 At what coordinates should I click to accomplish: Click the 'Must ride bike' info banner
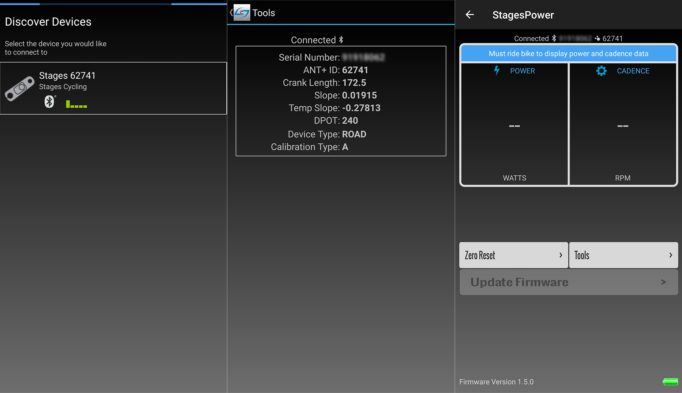pyautogui.click(x=568, y=53)
